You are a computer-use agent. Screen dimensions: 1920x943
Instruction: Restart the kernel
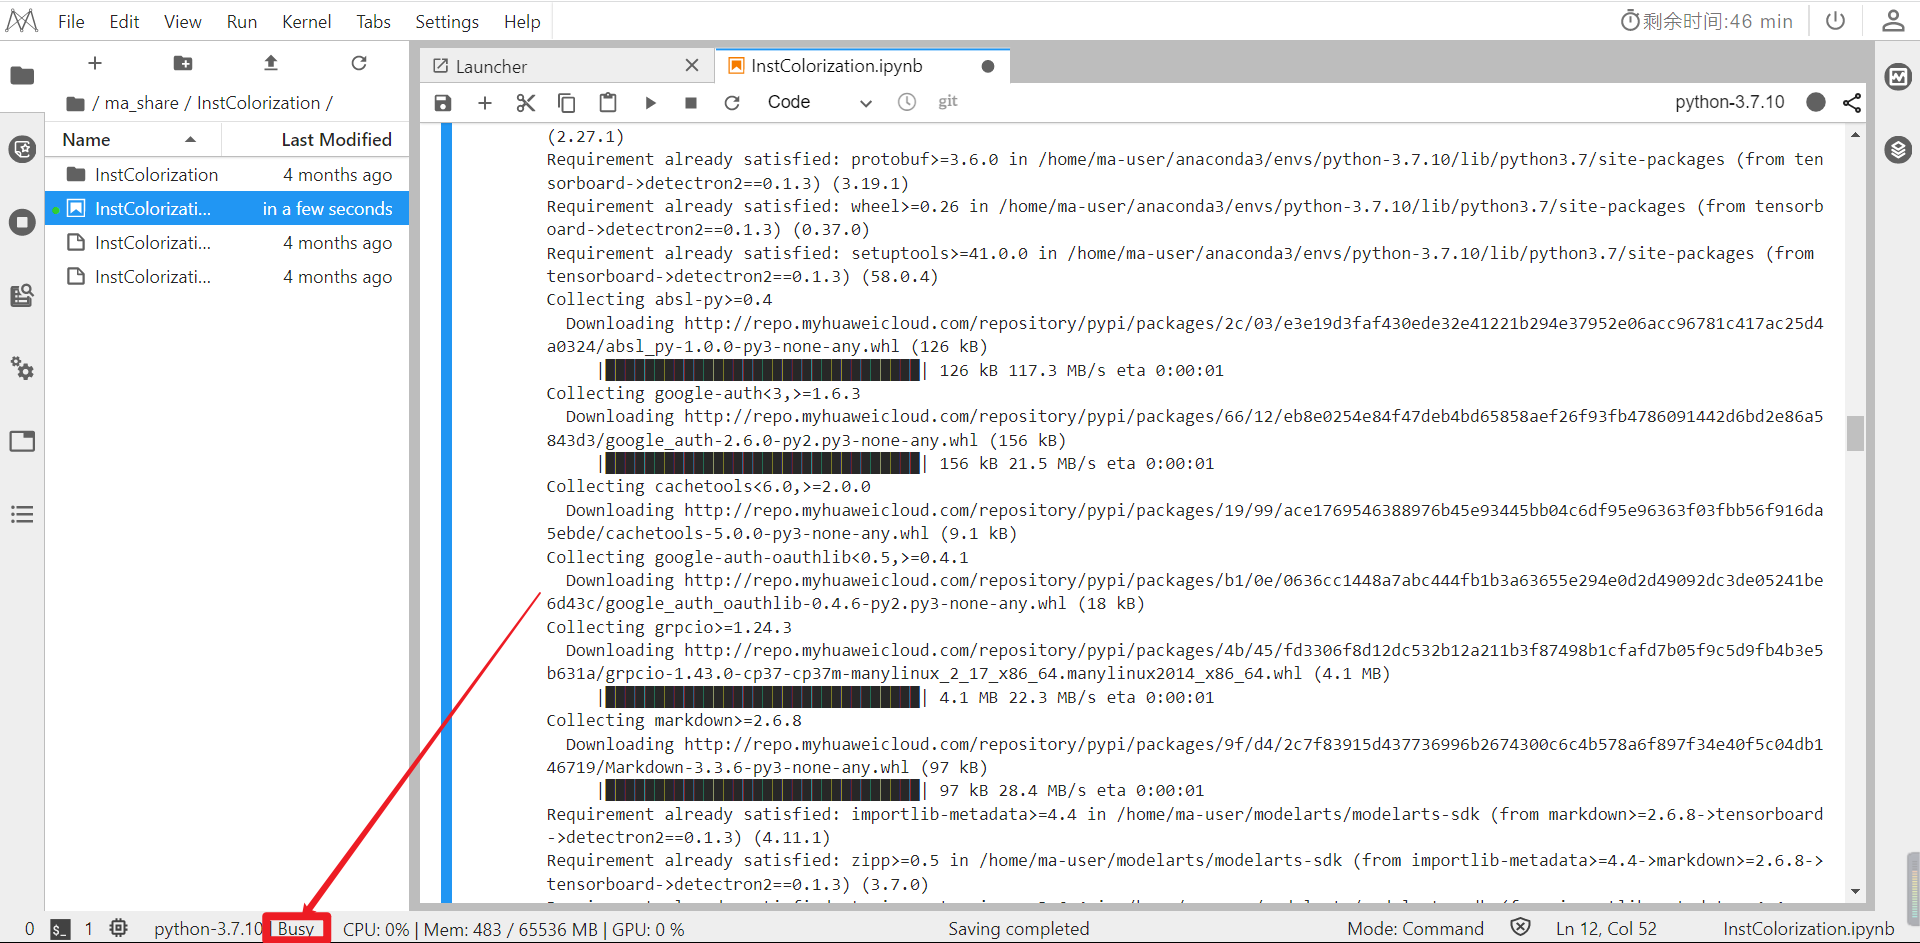[x=732, y=102]
